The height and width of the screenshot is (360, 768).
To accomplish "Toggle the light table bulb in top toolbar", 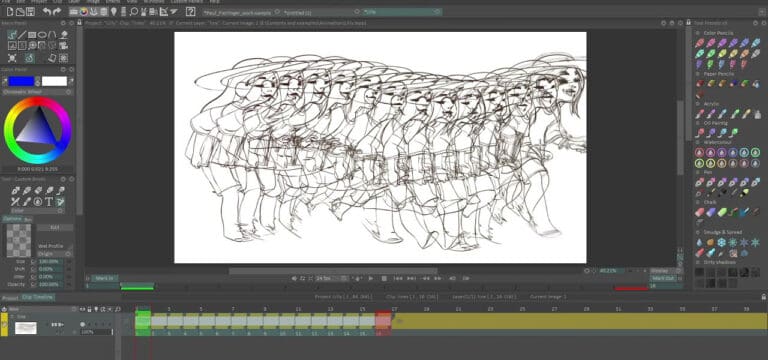I will [114, 11].
